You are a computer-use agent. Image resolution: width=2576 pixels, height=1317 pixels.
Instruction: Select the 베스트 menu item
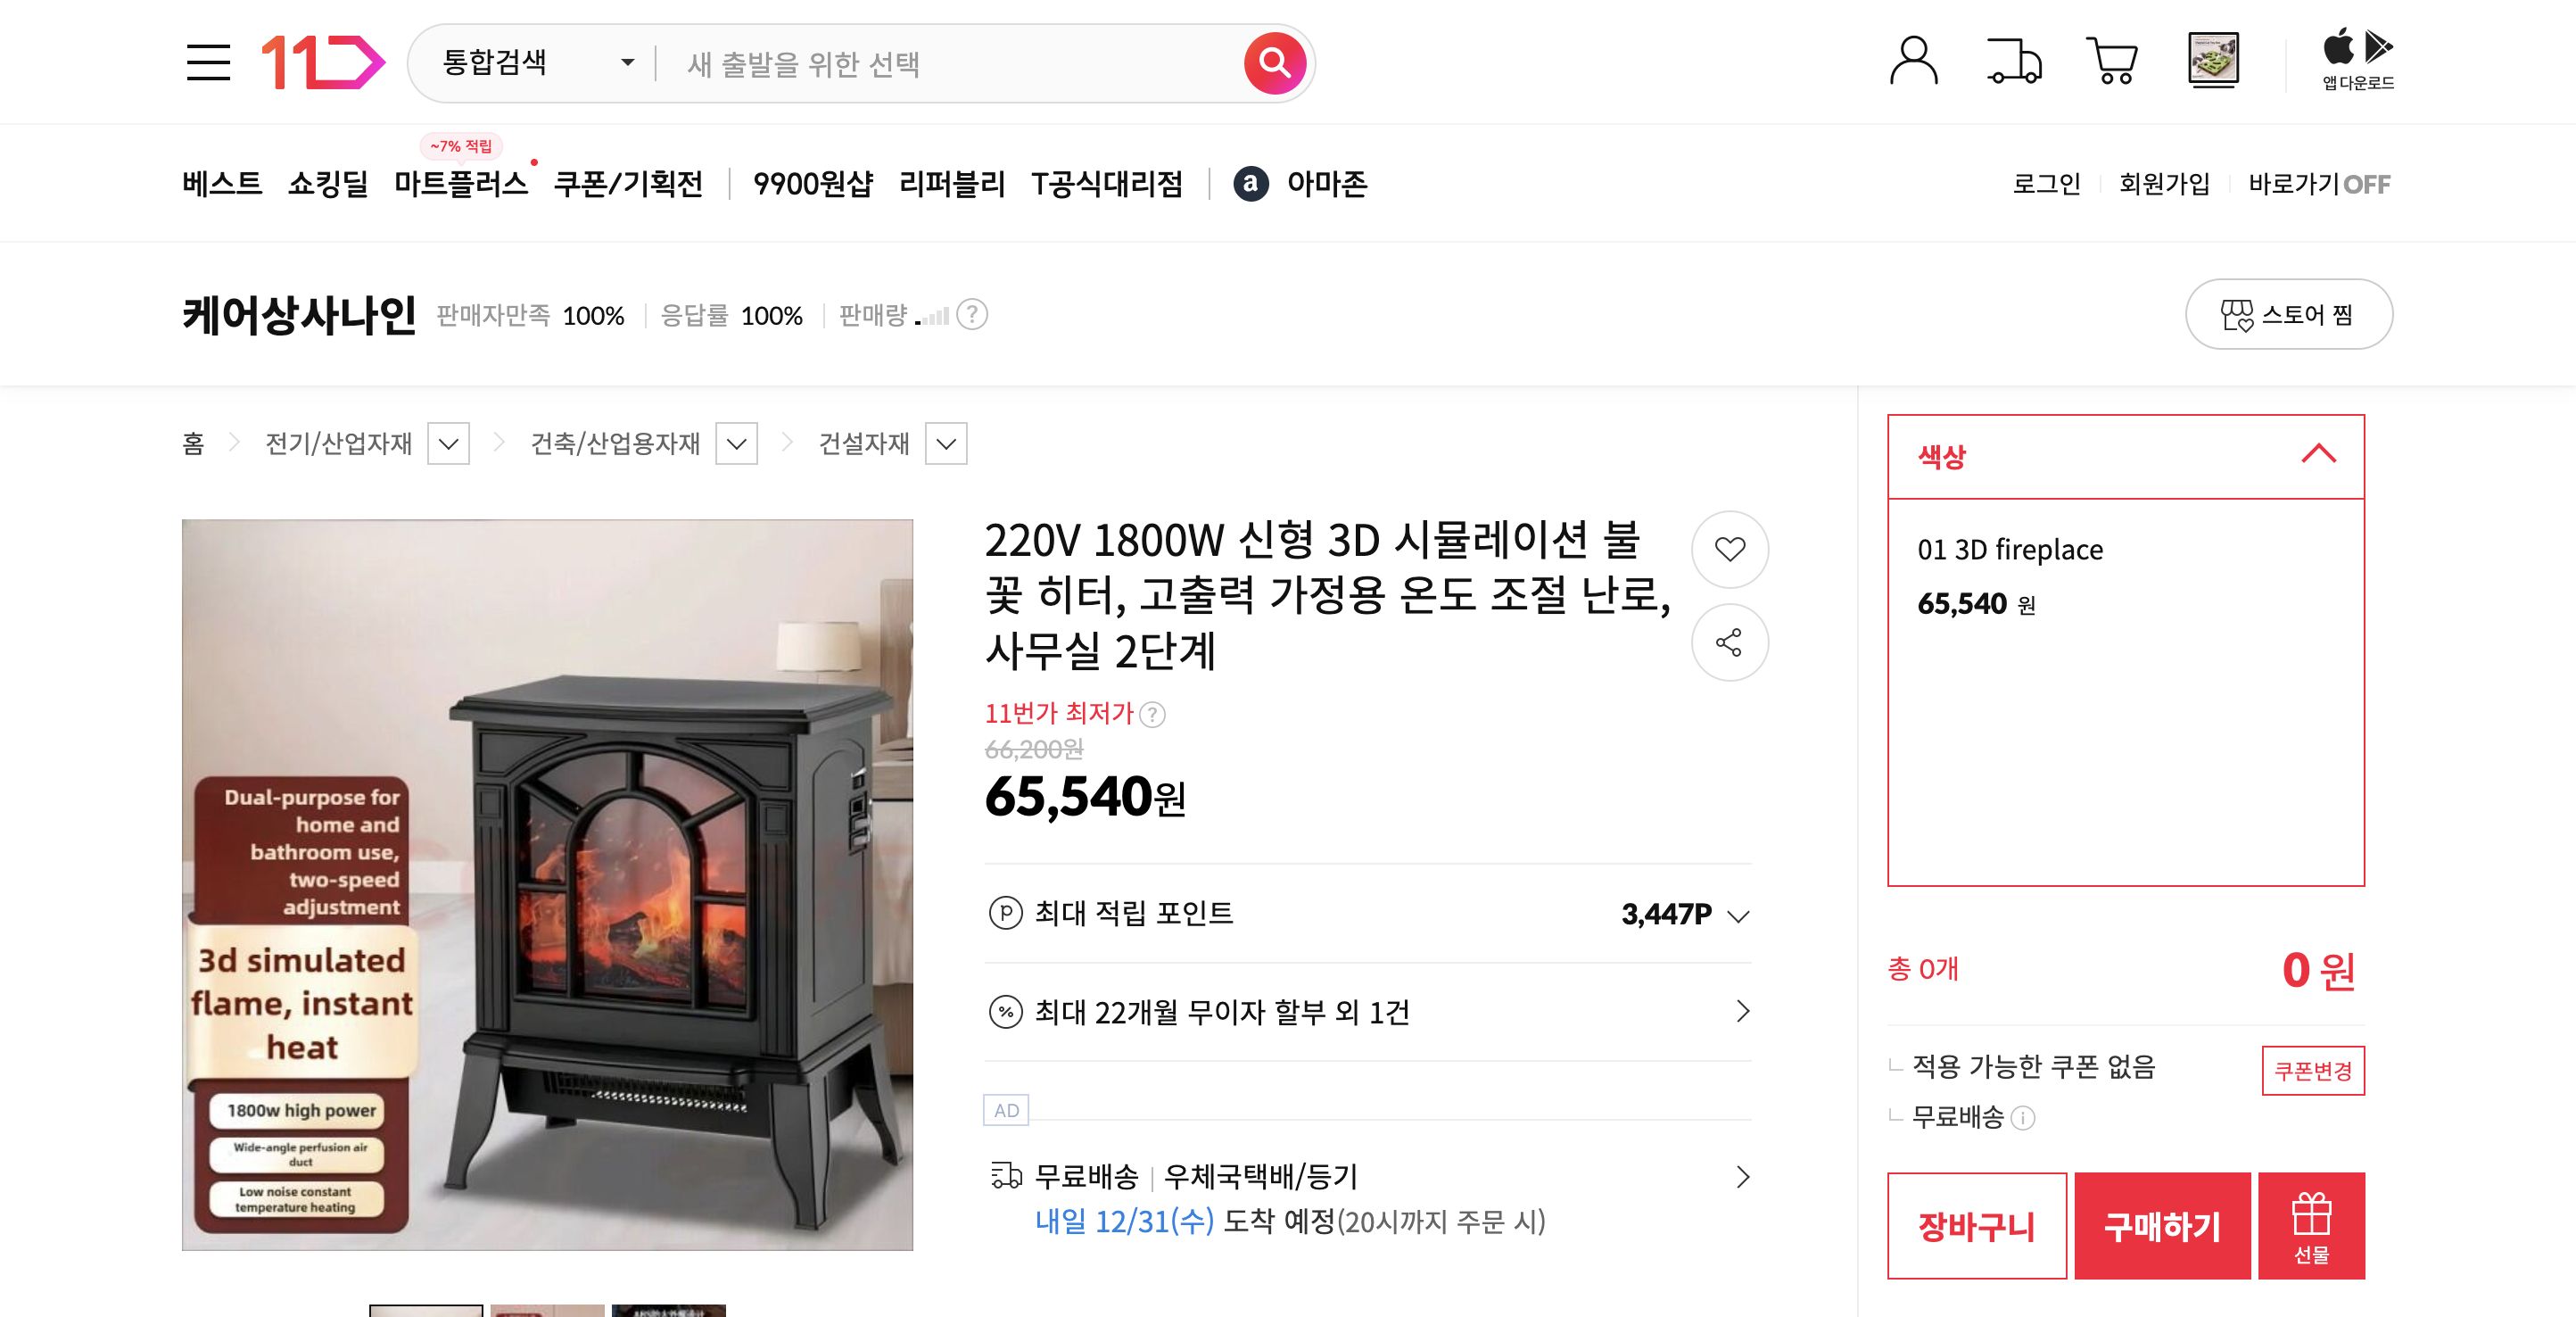(x=221, y=184)
